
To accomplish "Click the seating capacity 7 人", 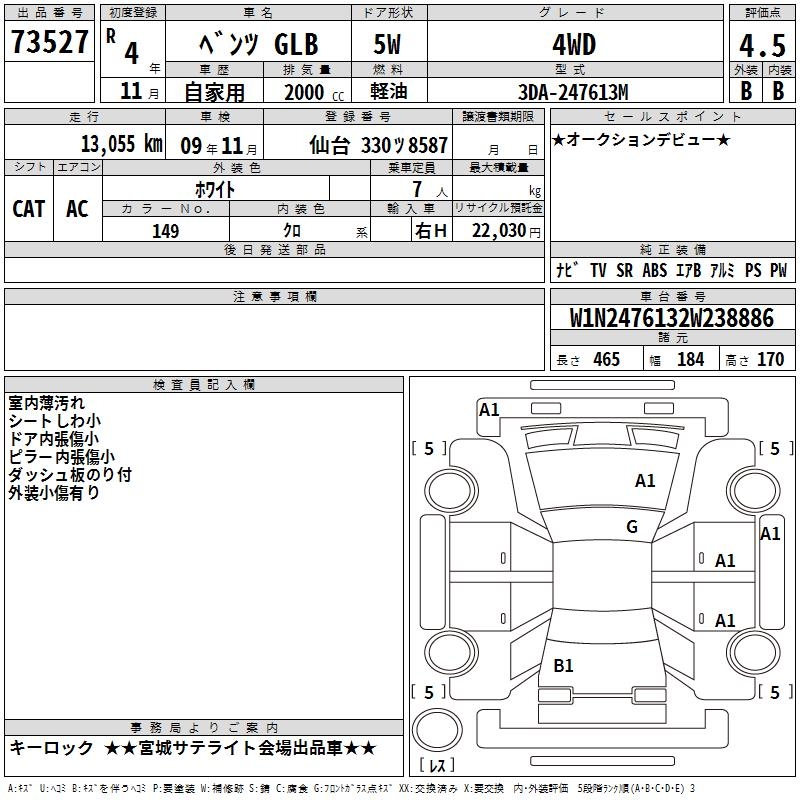I will [x=430, y=190].
